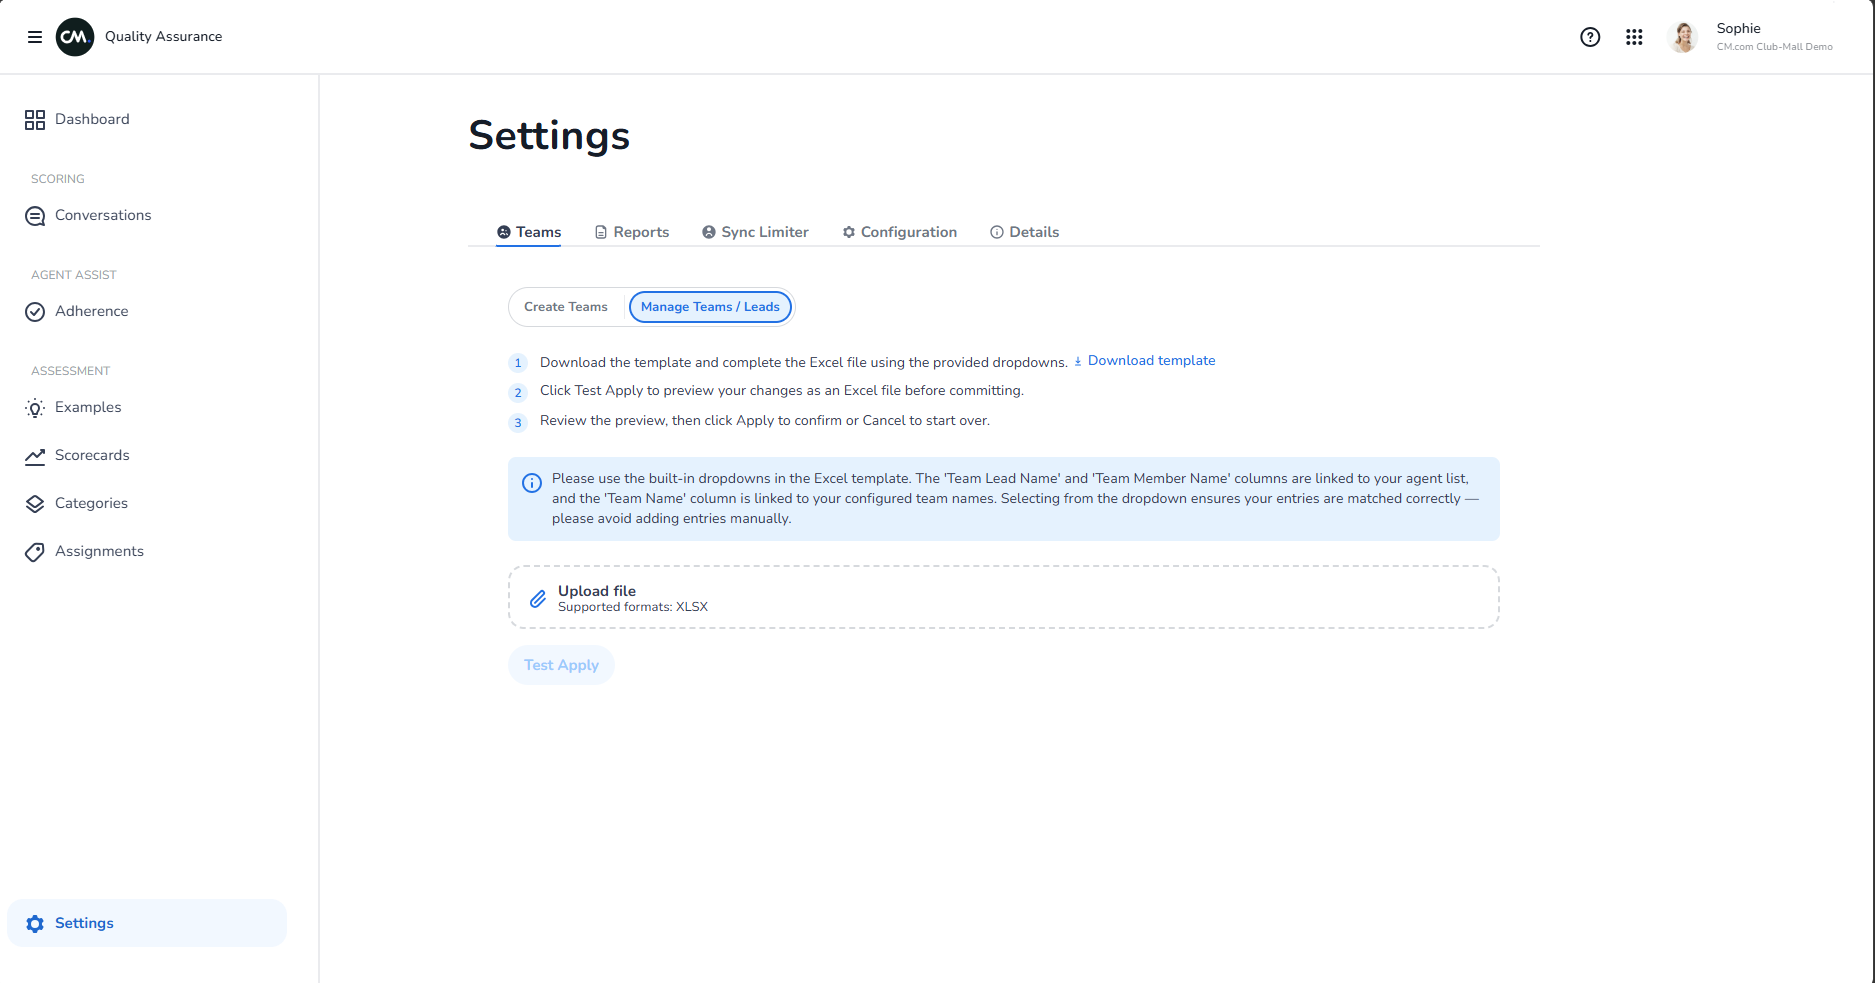Click the Conversations chat icon
The image size is (1875, 983).
click(x=35, y=216)
